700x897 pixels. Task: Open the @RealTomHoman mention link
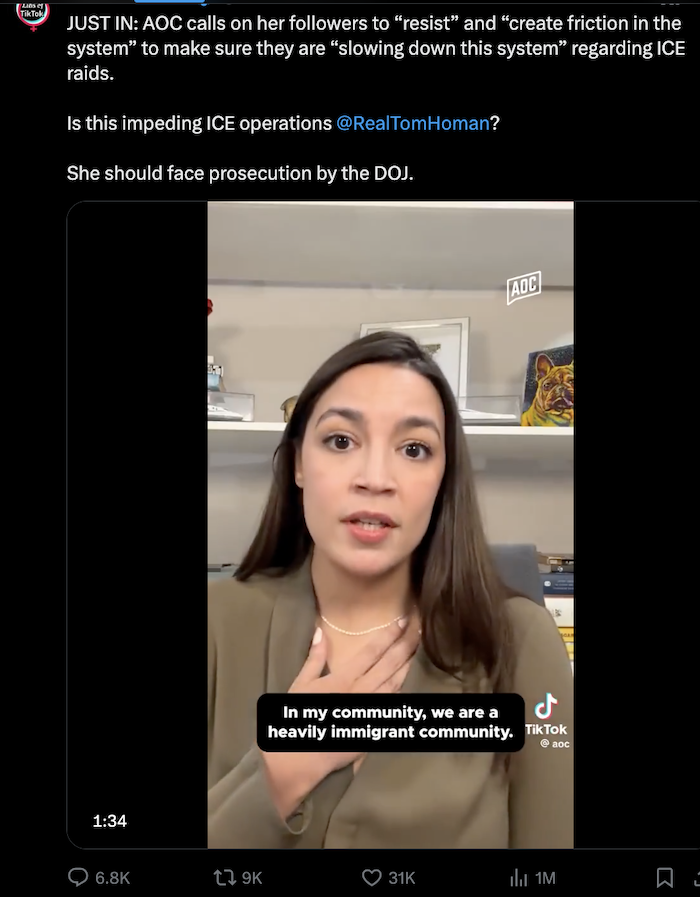click(413, 123)
